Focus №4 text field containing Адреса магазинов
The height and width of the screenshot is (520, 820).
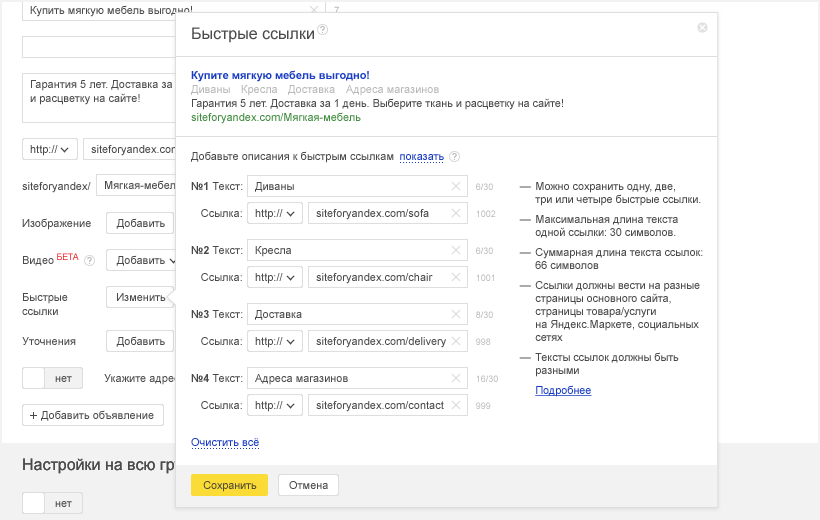coord(357,378)
